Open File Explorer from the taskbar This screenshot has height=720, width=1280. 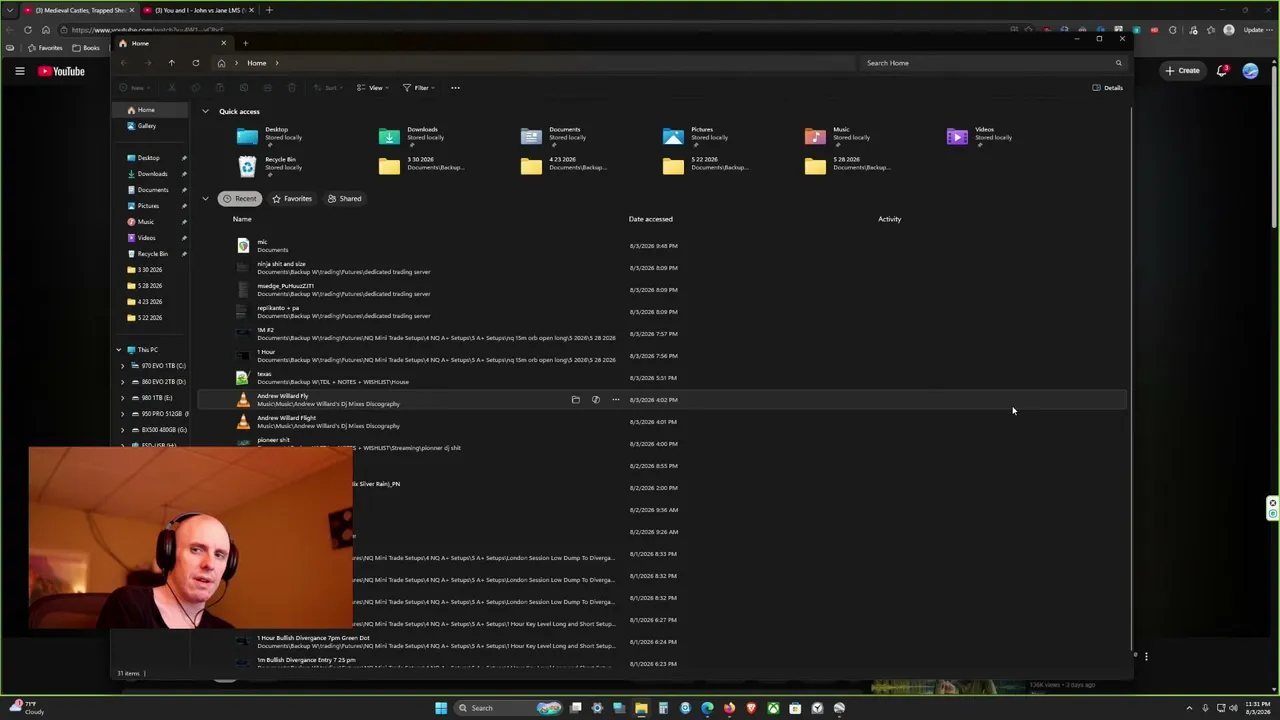[x=641, y=708]
